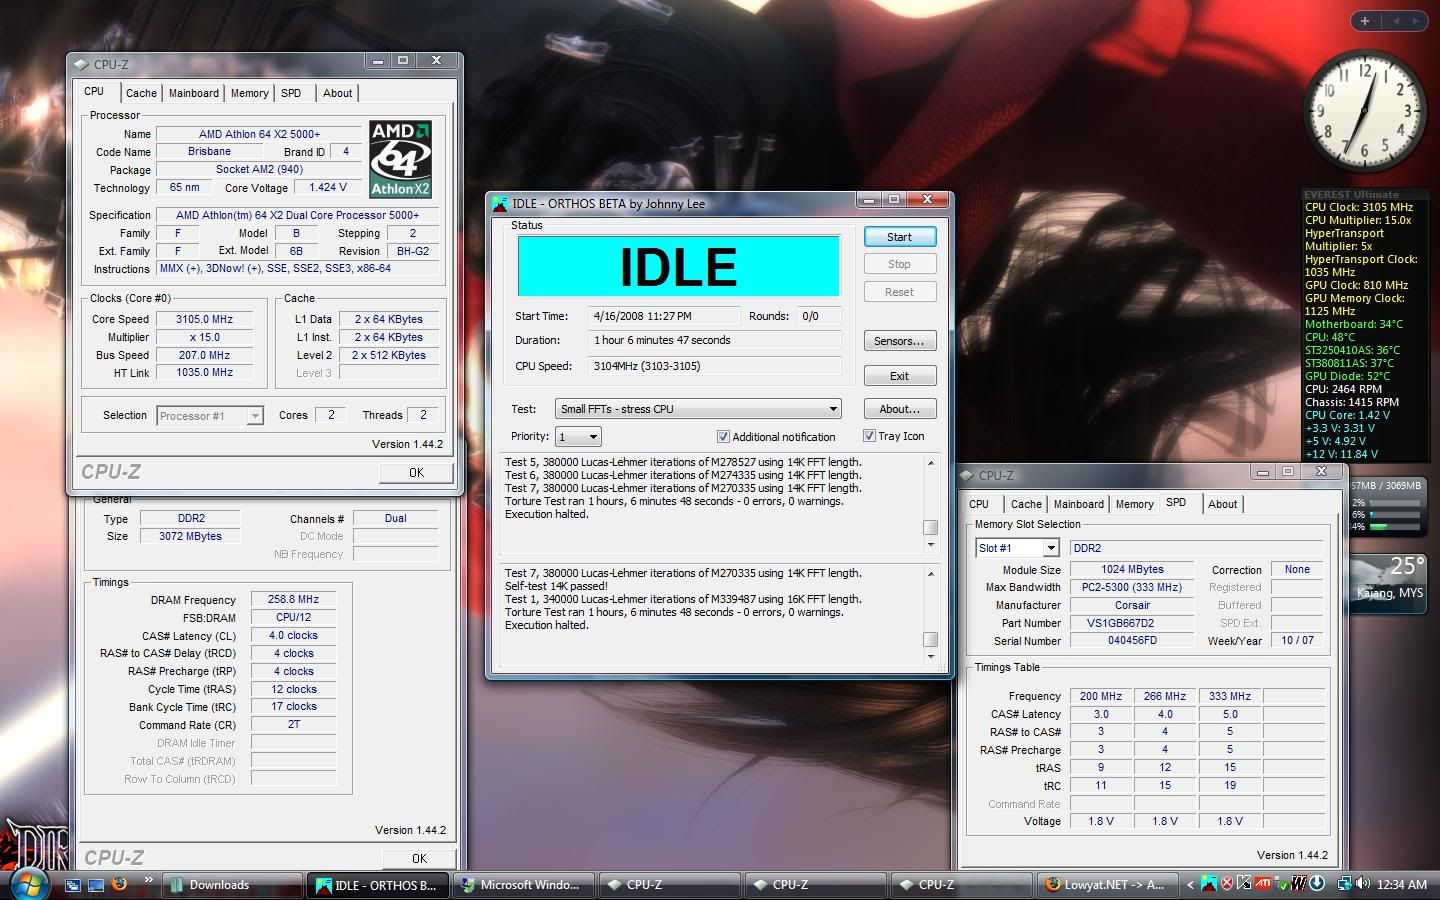Click the Orthos tray icon

pyautogui.click(x=1209, y=884)
